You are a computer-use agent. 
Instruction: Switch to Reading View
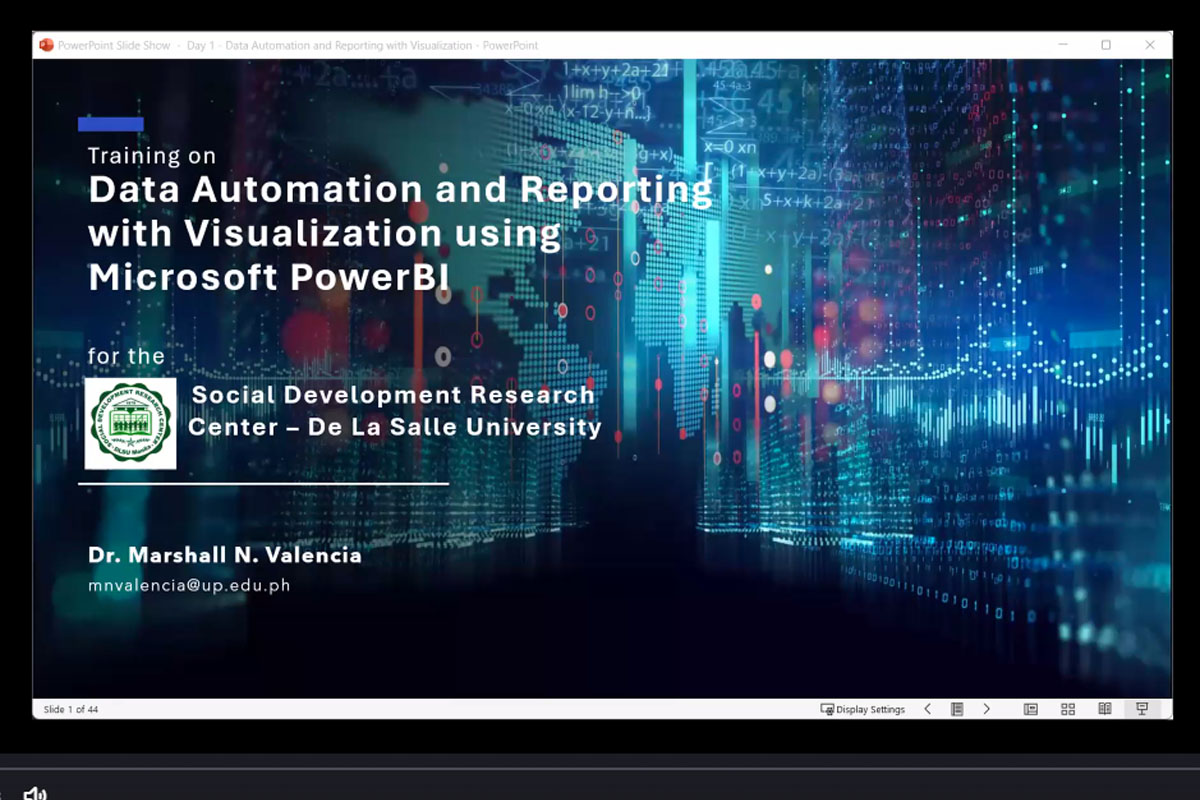coord(1105,709)
